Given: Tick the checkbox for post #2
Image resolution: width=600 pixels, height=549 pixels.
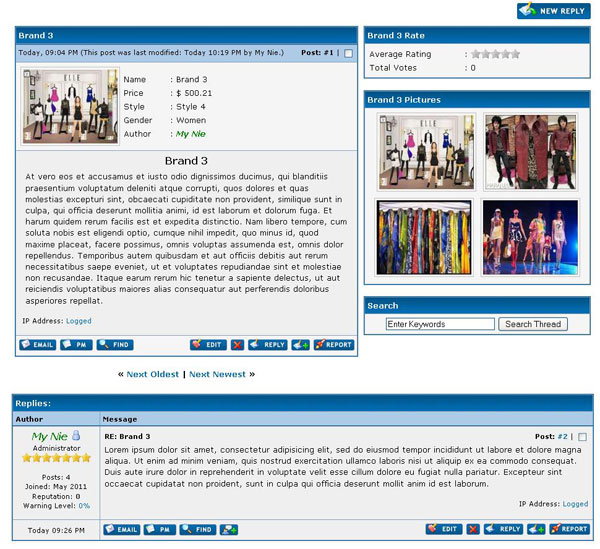Looking at the screenshot, I should coord(583,437).
